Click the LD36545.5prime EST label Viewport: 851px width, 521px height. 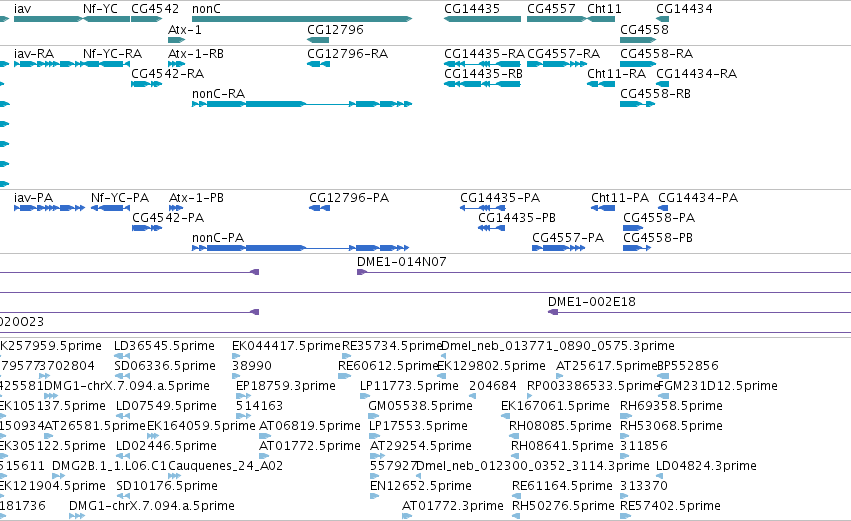pos(164,346)
